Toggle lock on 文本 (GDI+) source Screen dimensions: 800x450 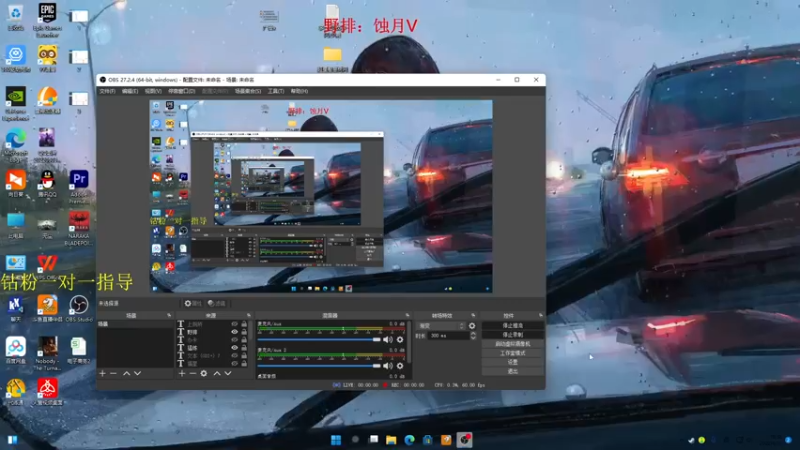244,356
